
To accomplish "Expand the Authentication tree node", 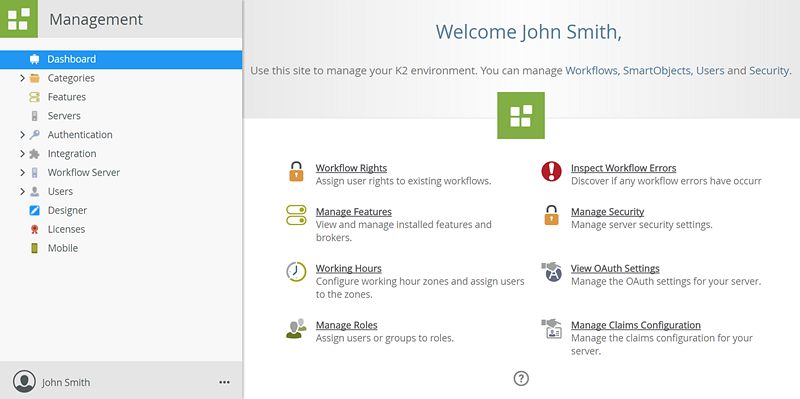I will pyautogui.click(x=22, y=135).
